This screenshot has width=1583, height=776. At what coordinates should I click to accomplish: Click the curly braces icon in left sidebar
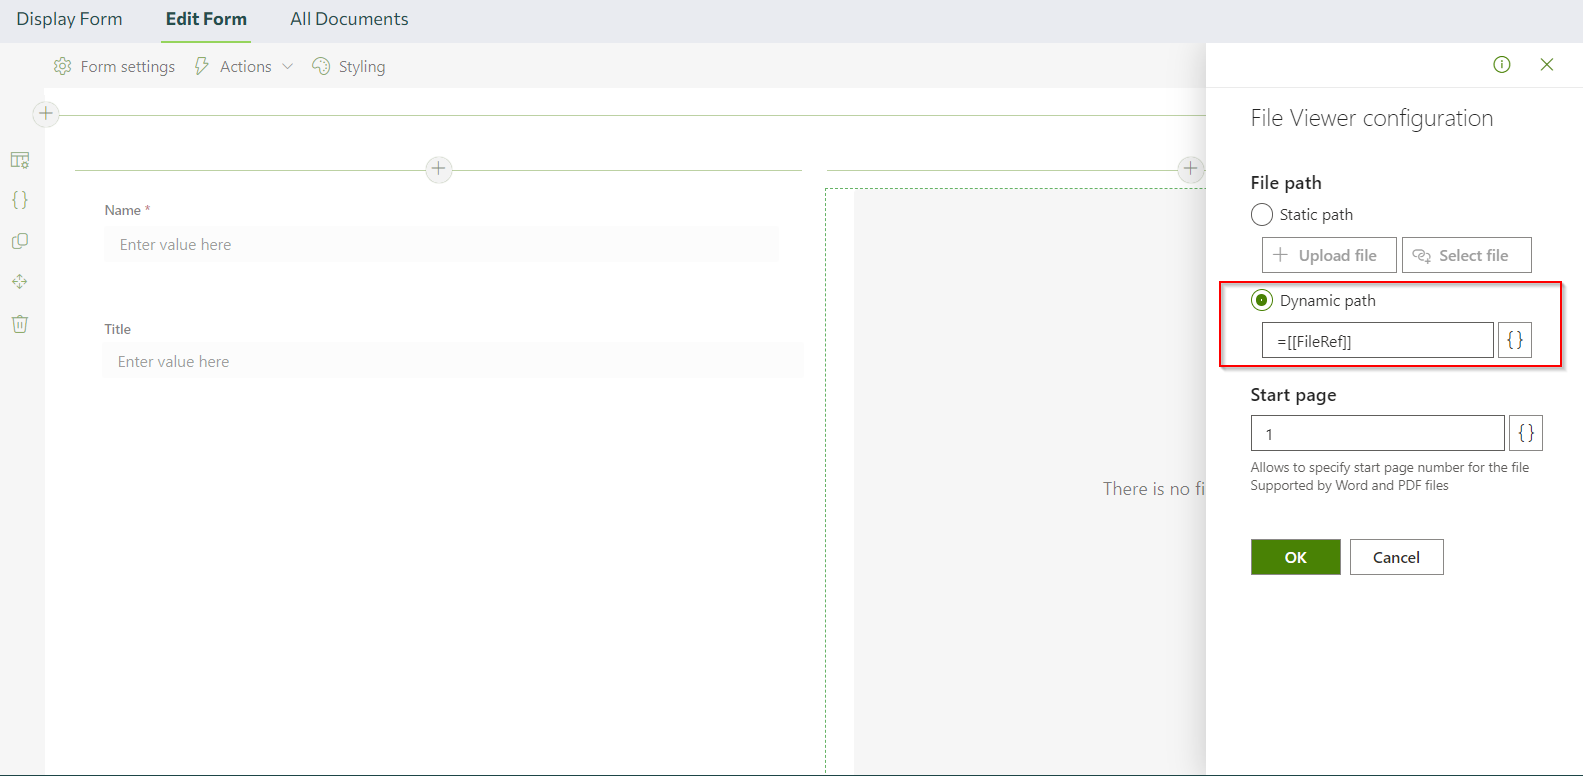pos(20,200)
